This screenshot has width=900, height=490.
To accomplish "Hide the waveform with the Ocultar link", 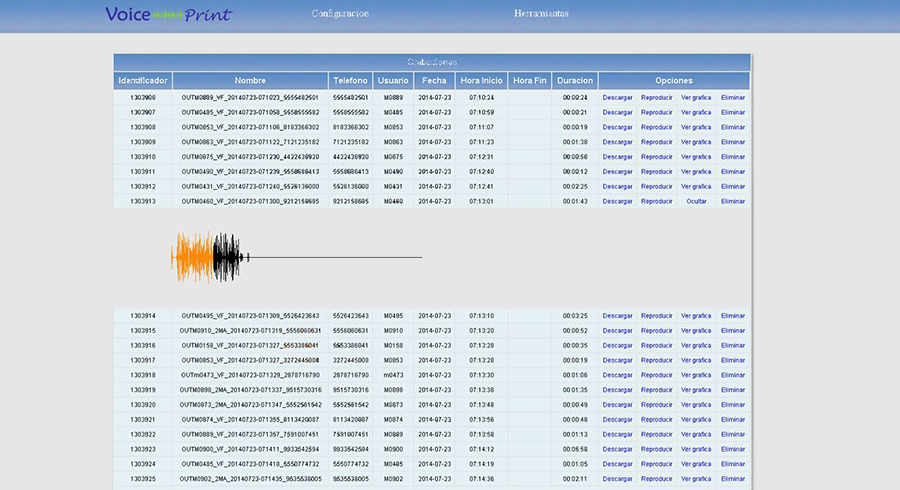I will (x=695, y=202).
